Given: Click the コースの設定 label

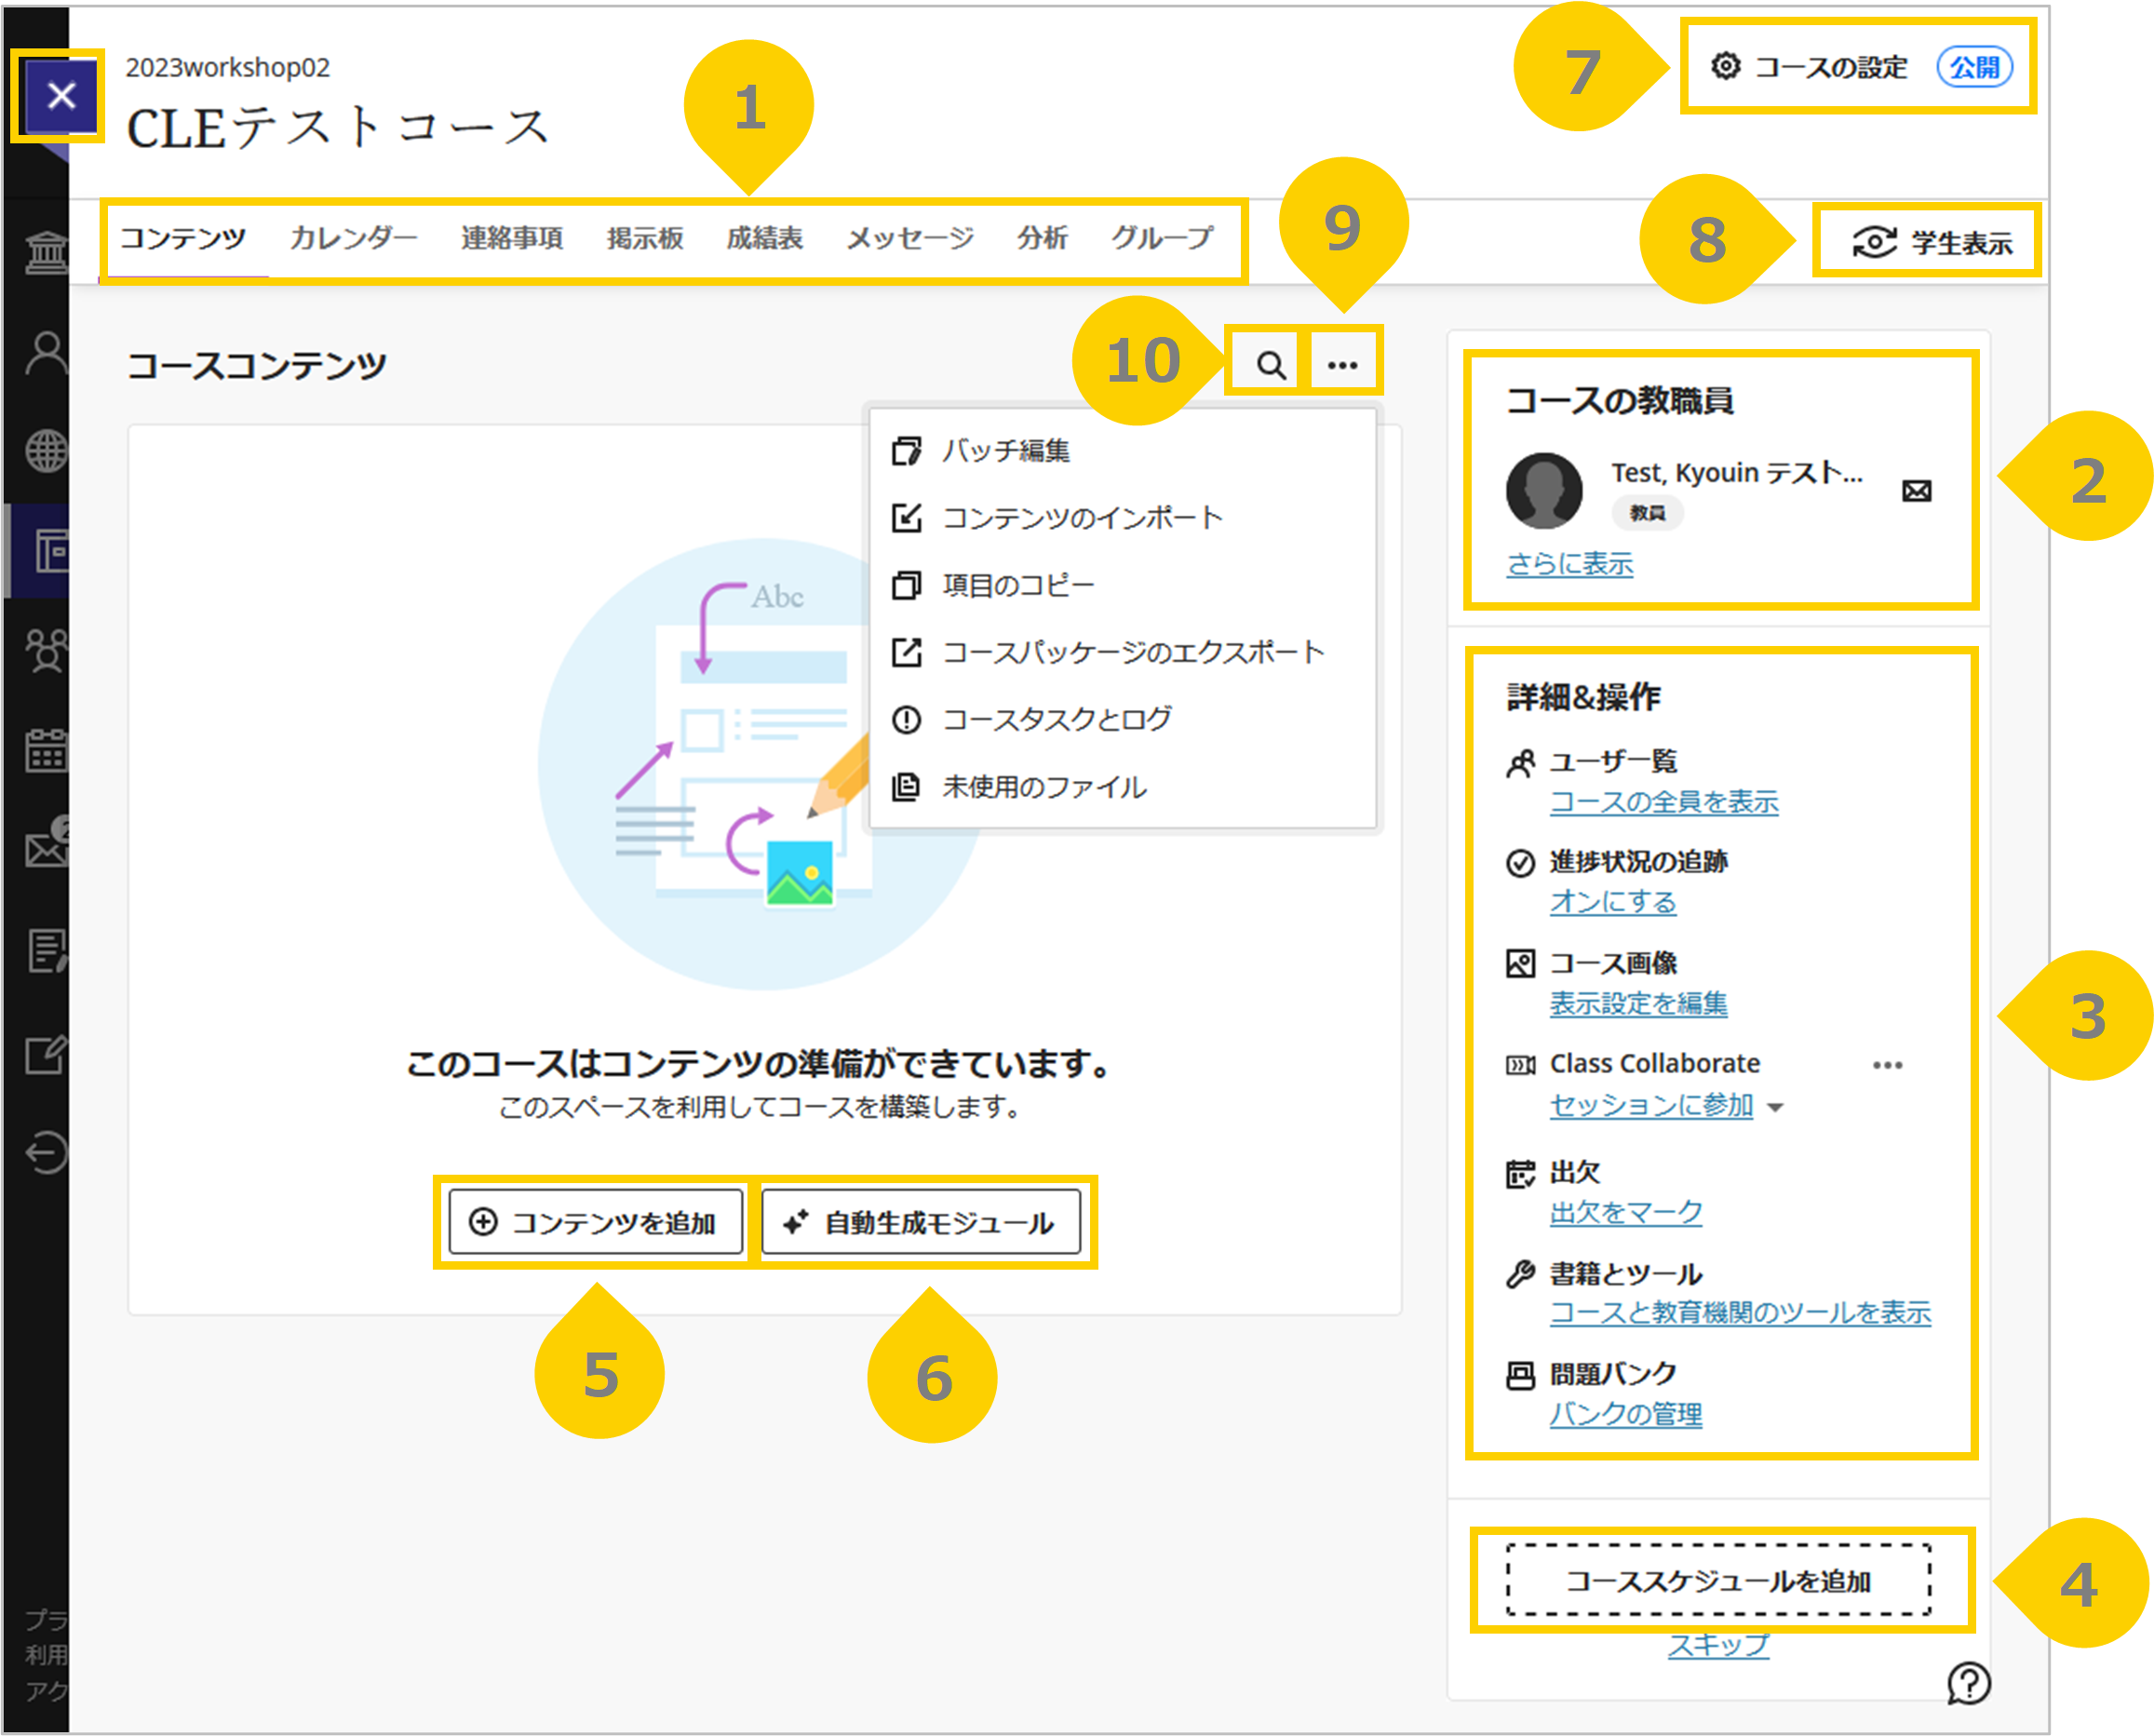Looking at the screenshot, I should point(1831,67).
